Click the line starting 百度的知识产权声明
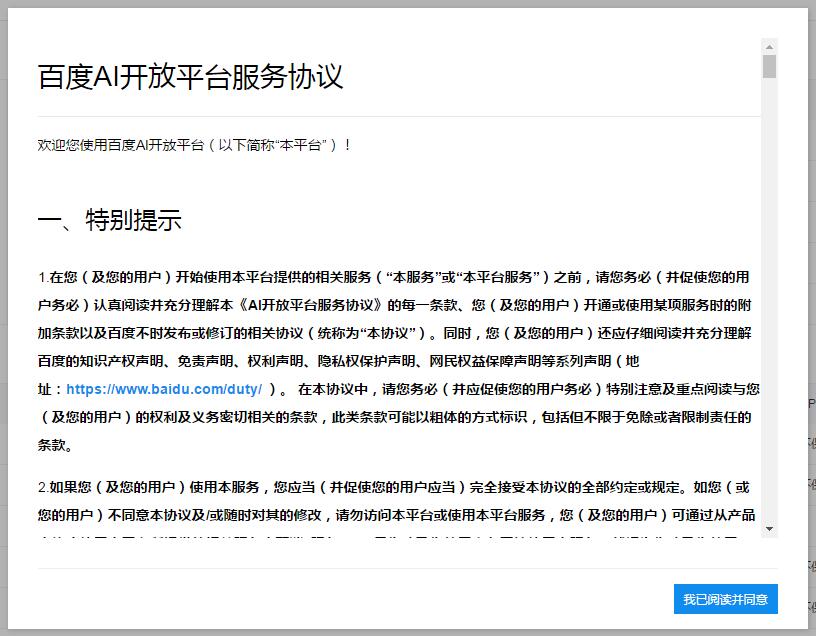Viewport: 816px width, 636px height. (x=338, y=361)
